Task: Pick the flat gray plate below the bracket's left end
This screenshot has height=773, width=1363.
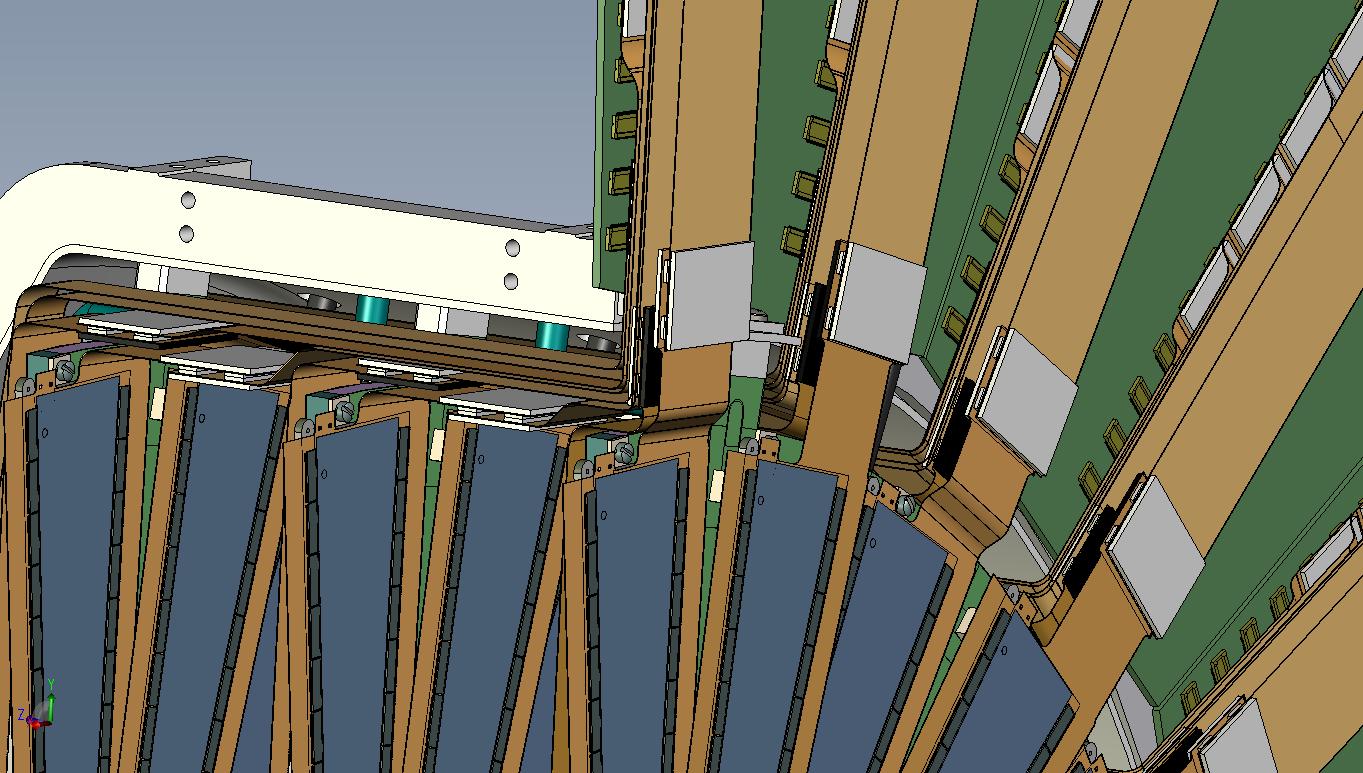Action: 125,322
